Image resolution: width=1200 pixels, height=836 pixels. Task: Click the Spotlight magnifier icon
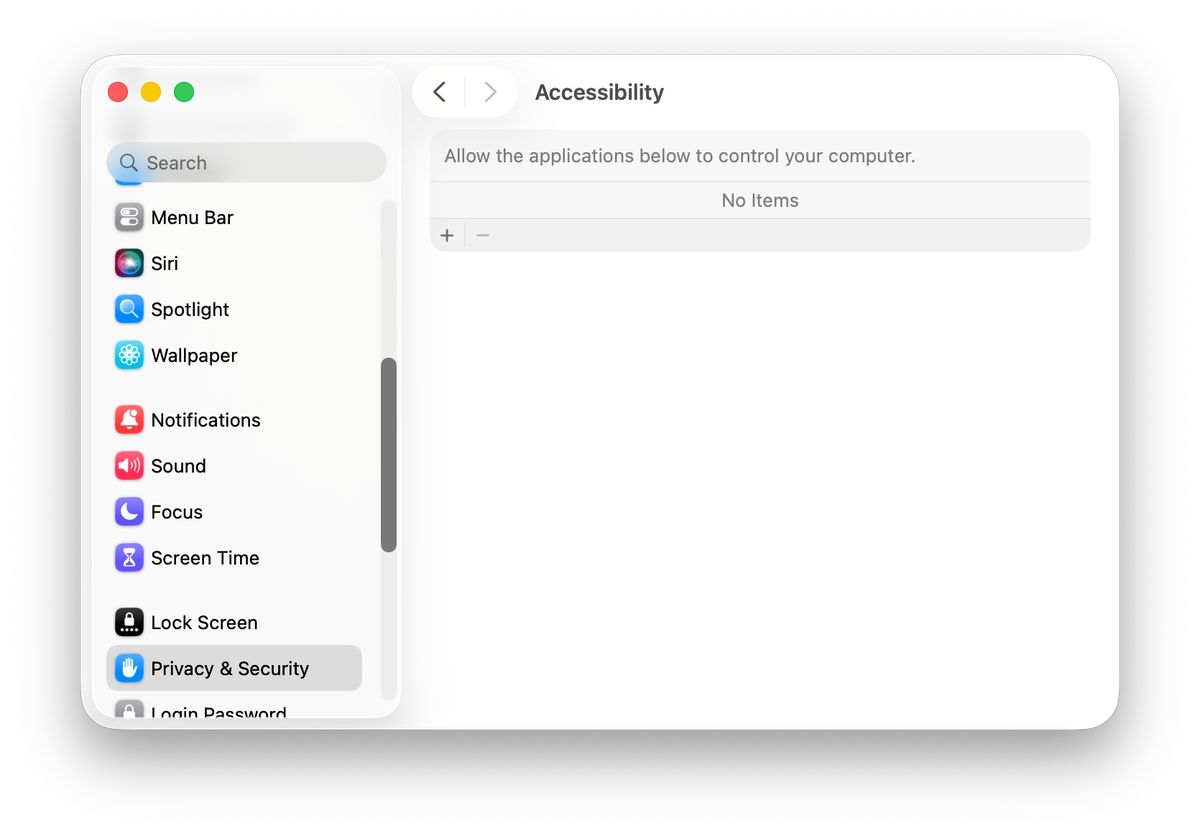(x=129, y=309)
